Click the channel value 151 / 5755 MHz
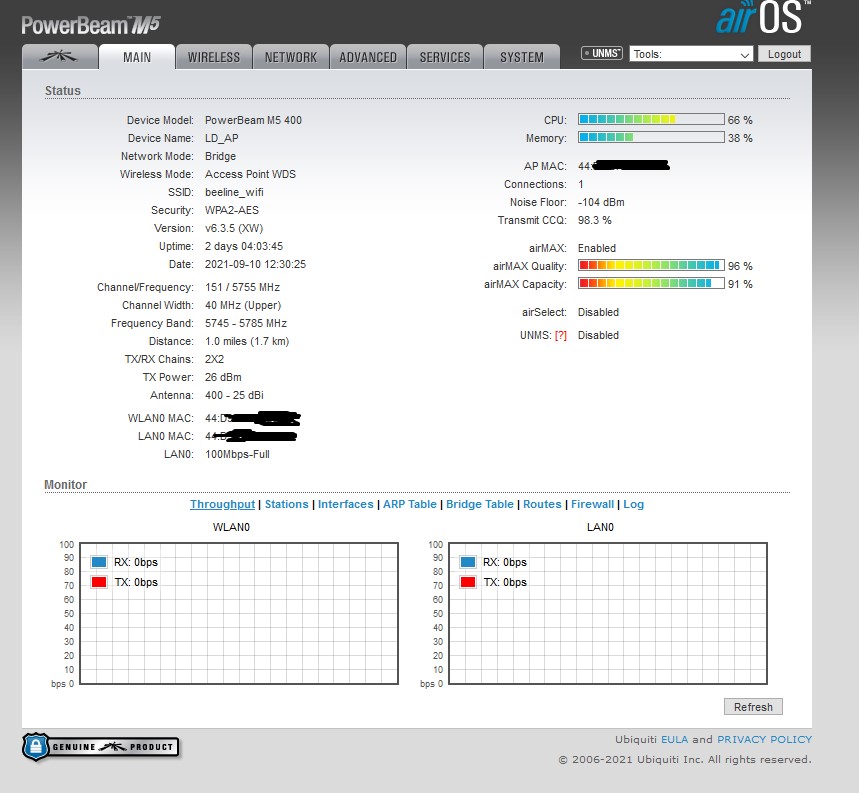Image resolution: width=859 pixels, height=793 pixels. point(242,288)
